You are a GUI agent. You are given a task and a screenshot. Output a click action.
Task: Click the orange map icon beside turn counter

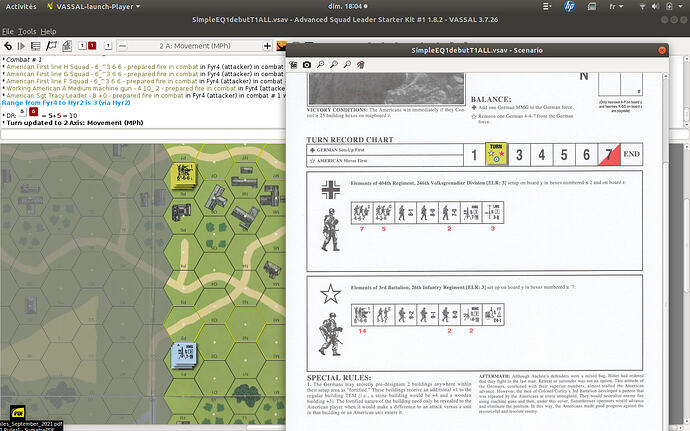(281, 46)
